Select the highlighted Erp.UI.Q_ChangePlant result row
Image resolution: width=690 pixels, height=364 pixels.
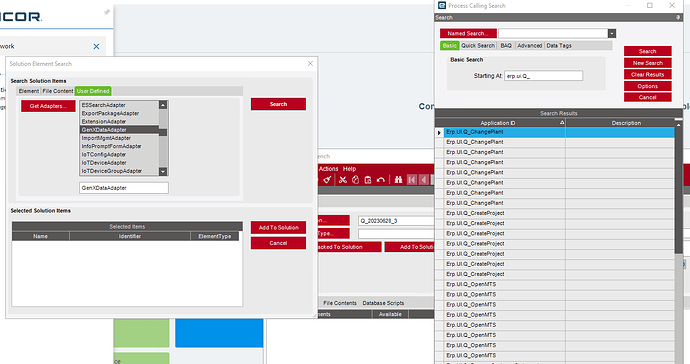pyautogui.click(x=559, y=132)
